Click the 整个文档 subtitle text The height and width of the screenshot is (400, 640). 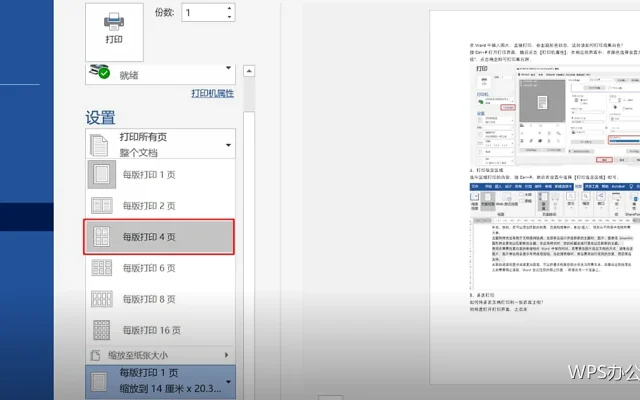pos(138,153)
